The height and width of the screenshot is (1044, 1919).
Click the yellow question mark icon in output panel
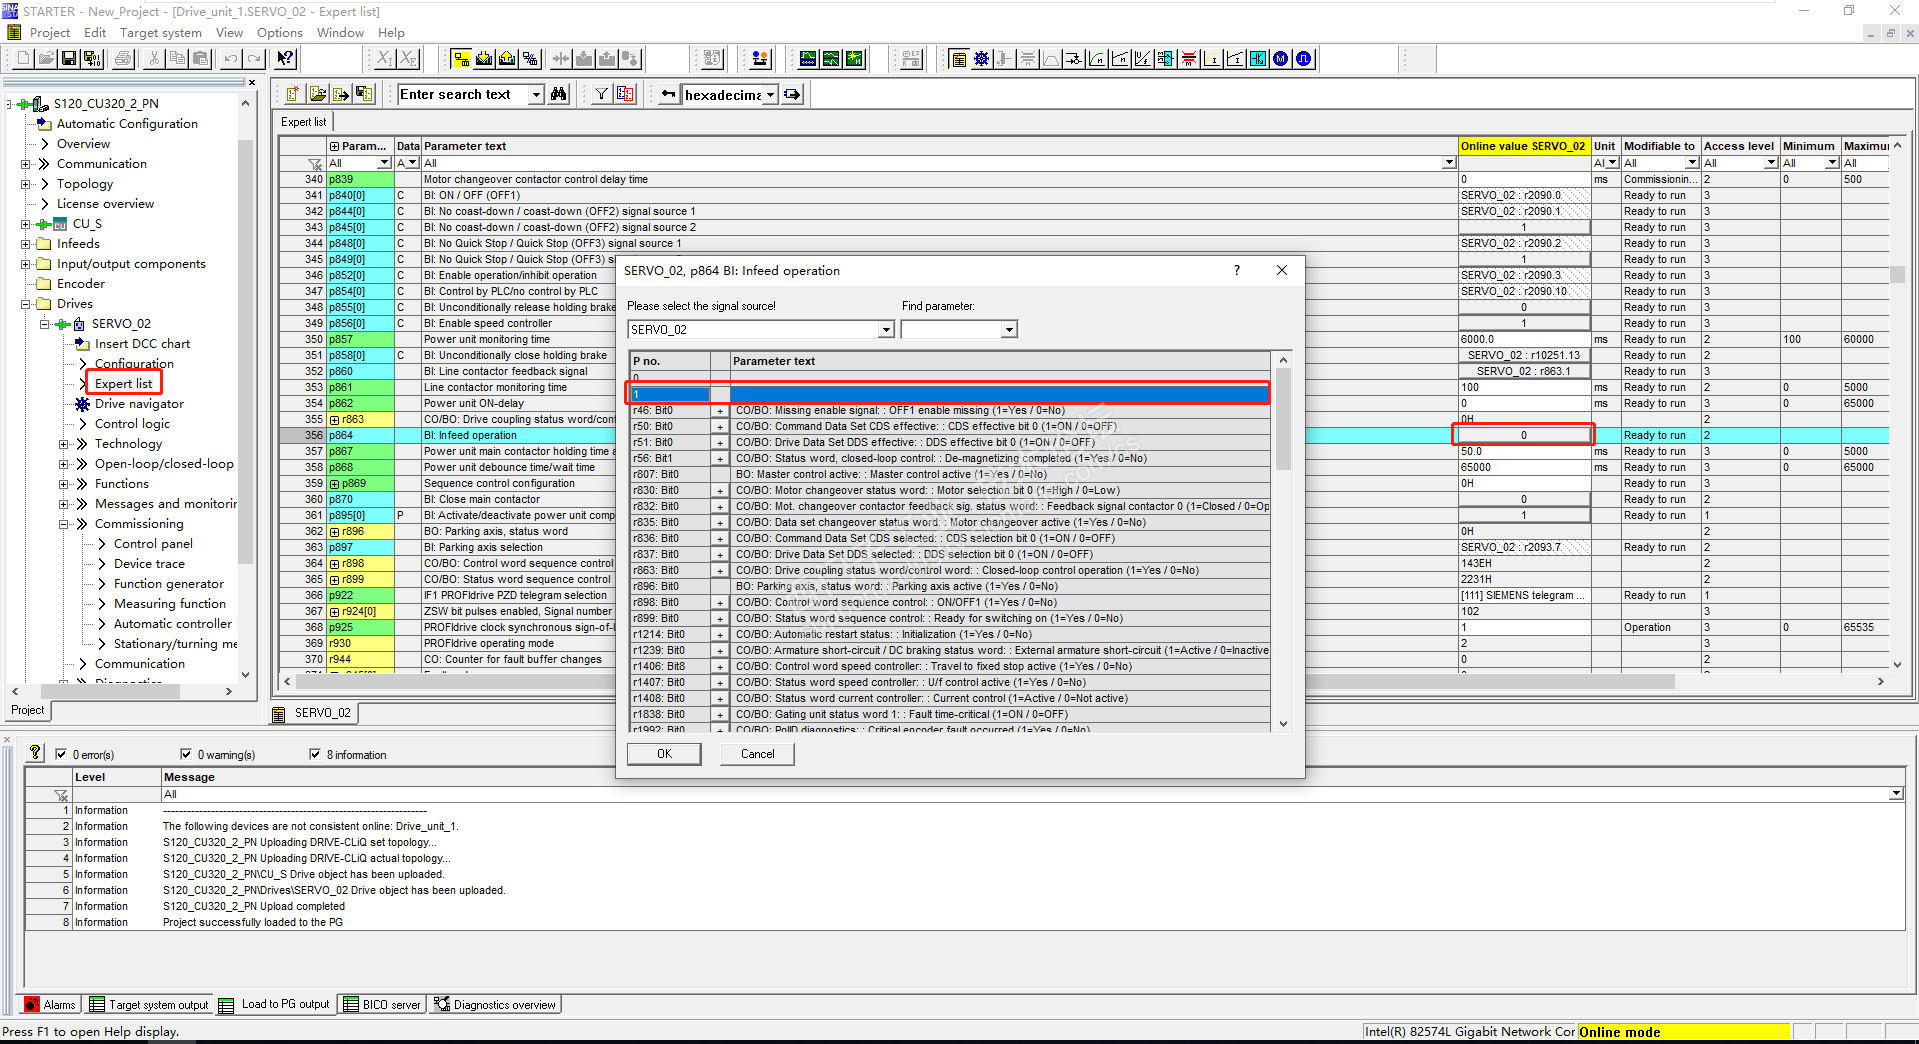click(35, 752)
